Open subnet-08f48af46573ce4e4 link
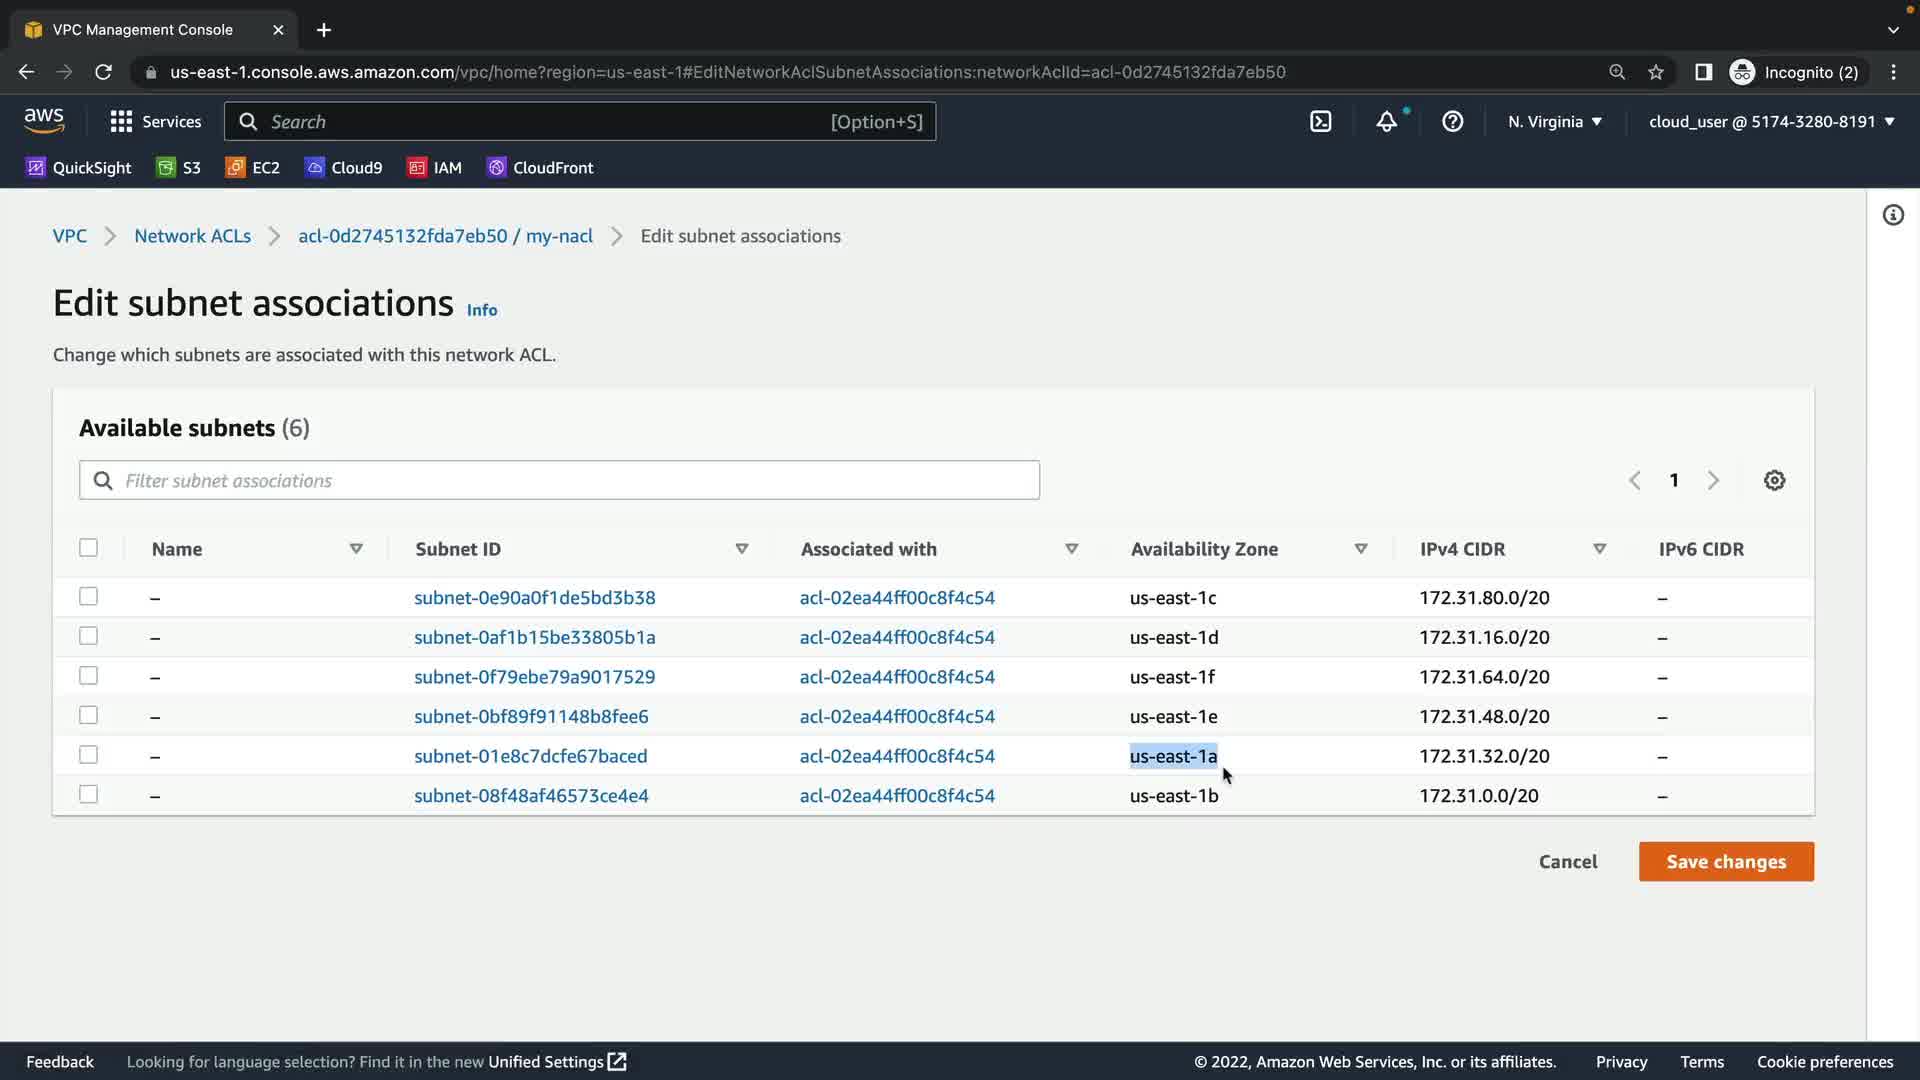The width and height of the screenshot is (1920, 1080). pyautogui.click(x=531, y=796)
